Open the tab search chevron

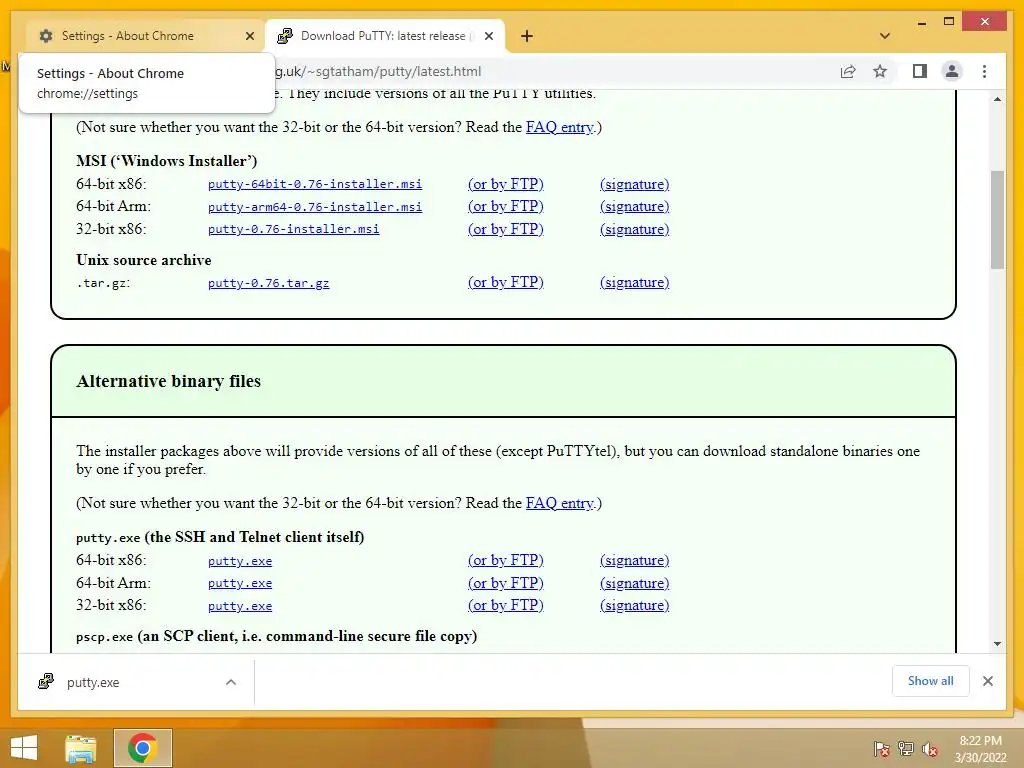pyautogui.click(x=885, y=36)
